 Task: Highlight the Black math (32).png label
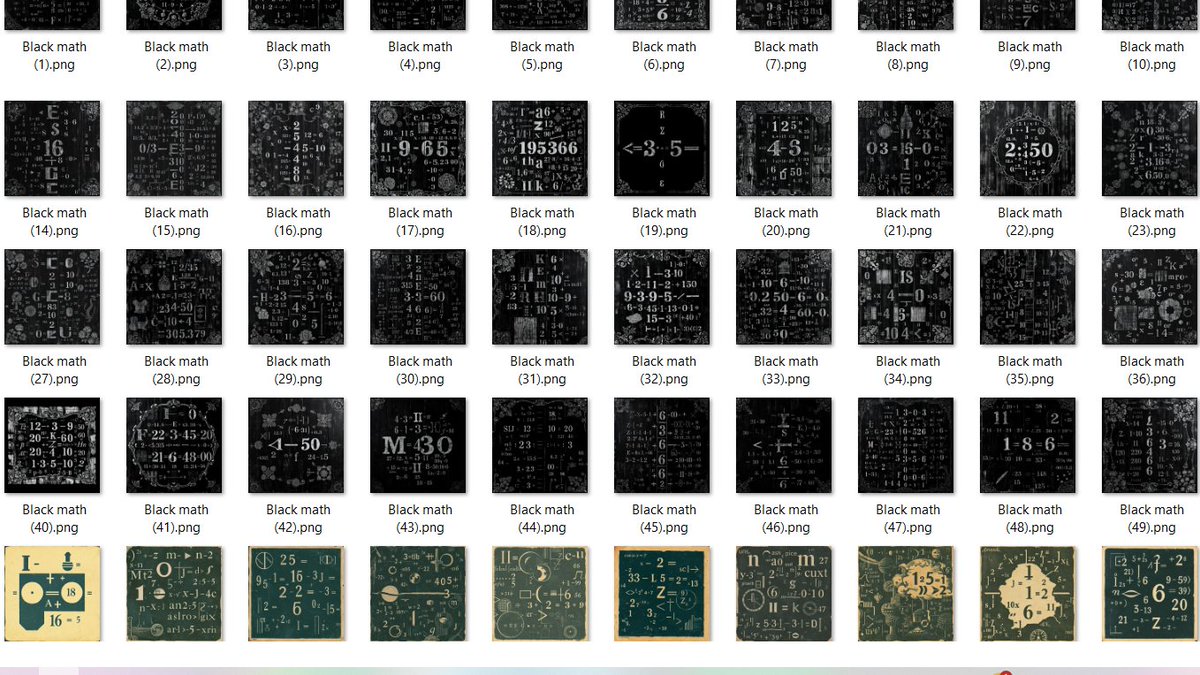(664, 370)
